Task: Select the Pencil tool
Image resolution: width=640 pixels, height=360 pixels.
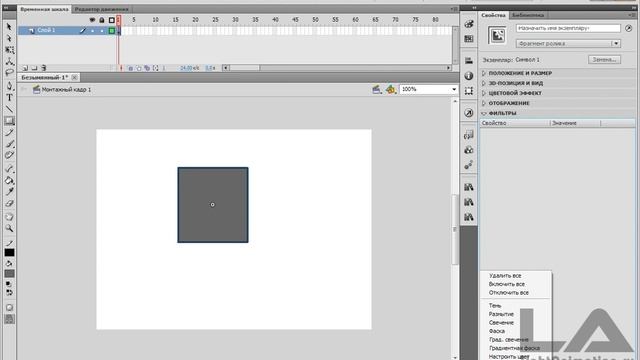Action: point(9,132)
